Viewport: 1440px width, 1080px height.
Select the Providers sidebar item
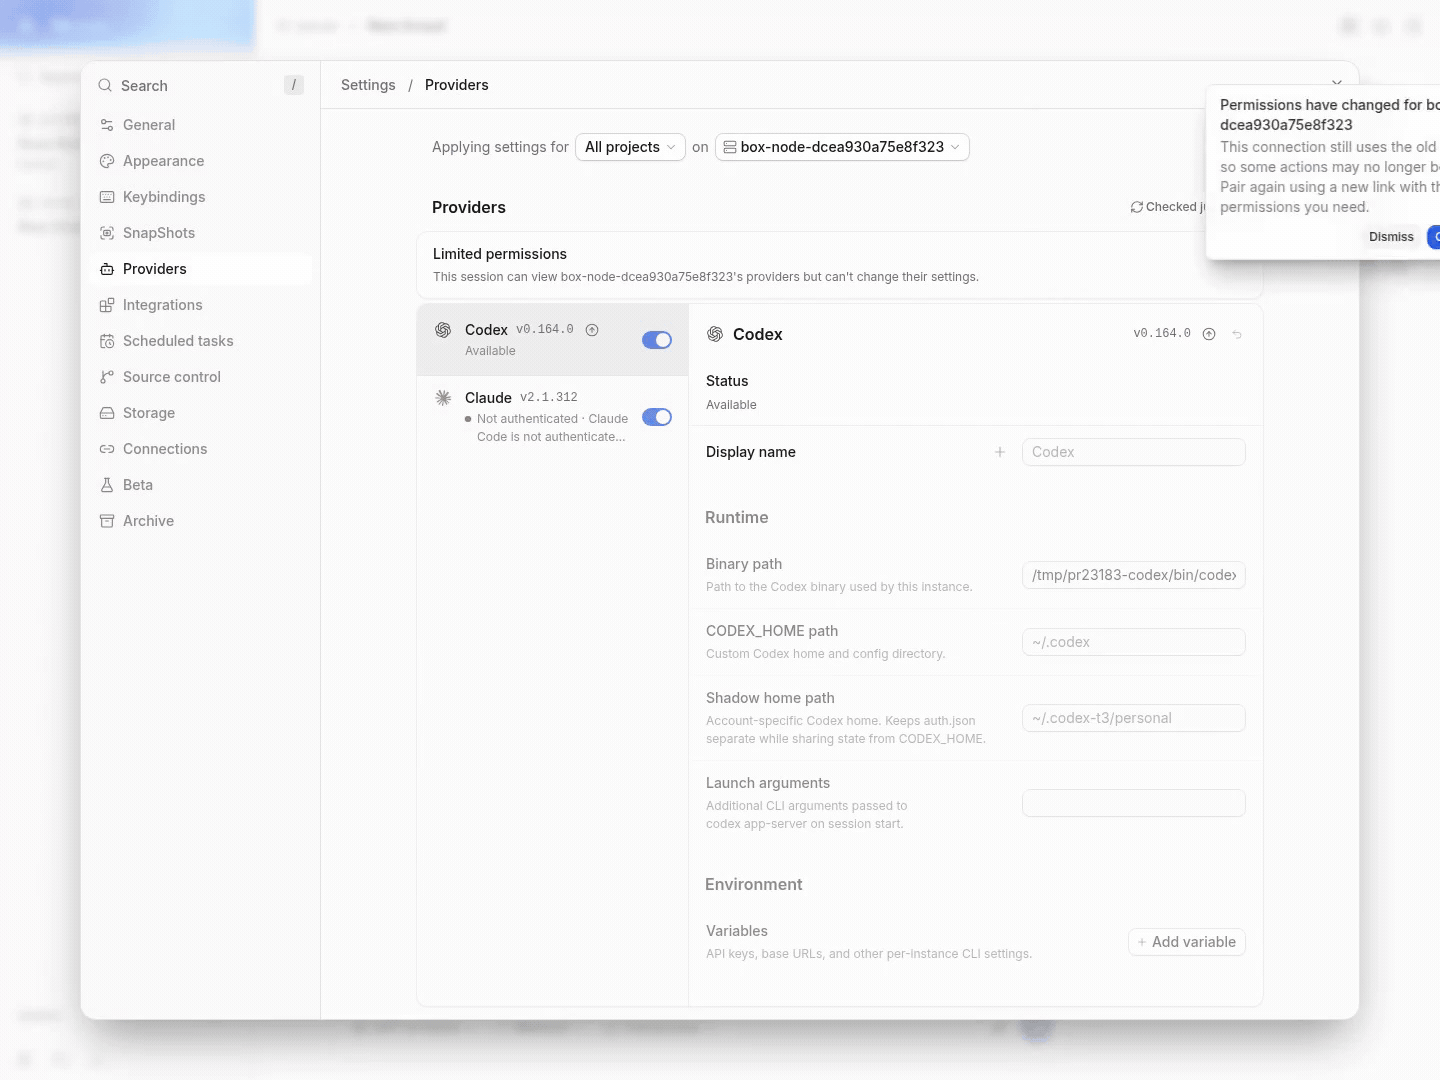point(200,269)
